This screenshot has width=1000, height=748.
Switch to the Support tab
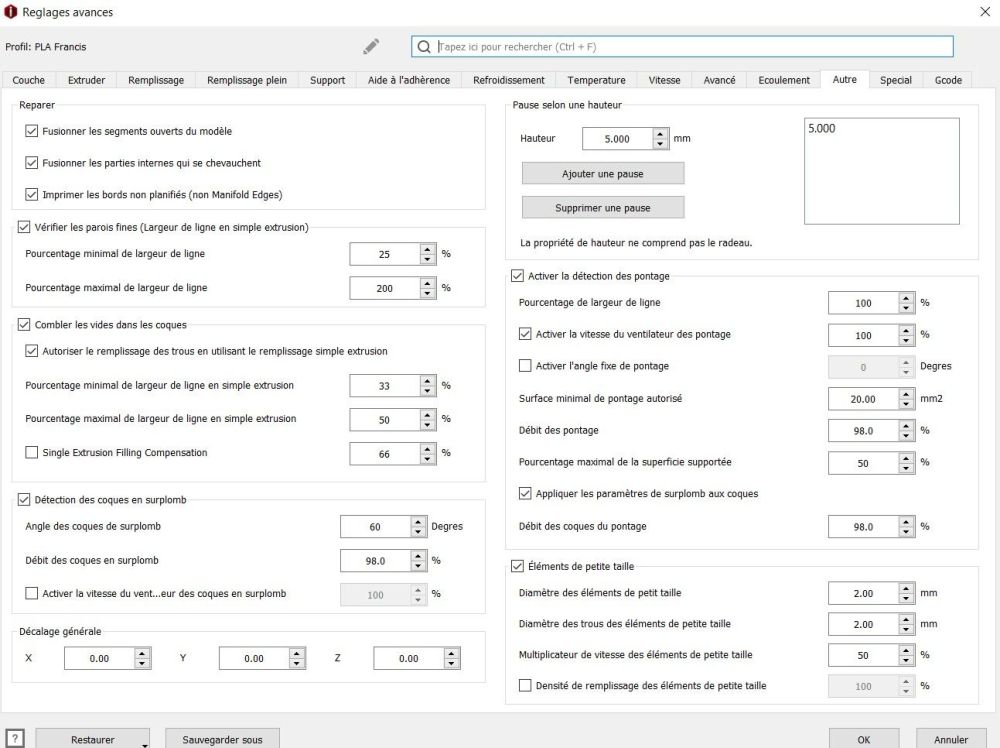click(x=327, y=80)
